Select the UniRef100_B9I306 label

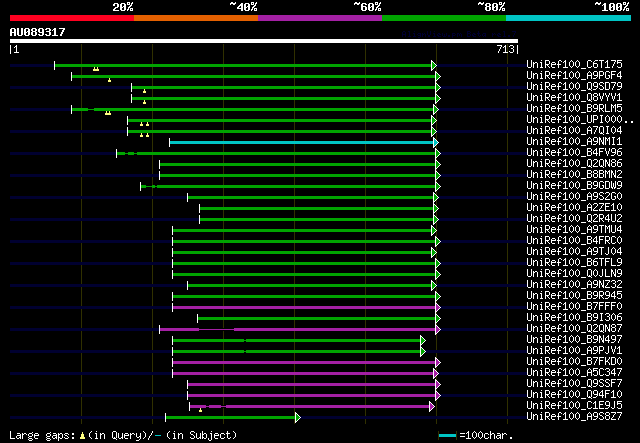pyautogui.click(x=574, y=318)
